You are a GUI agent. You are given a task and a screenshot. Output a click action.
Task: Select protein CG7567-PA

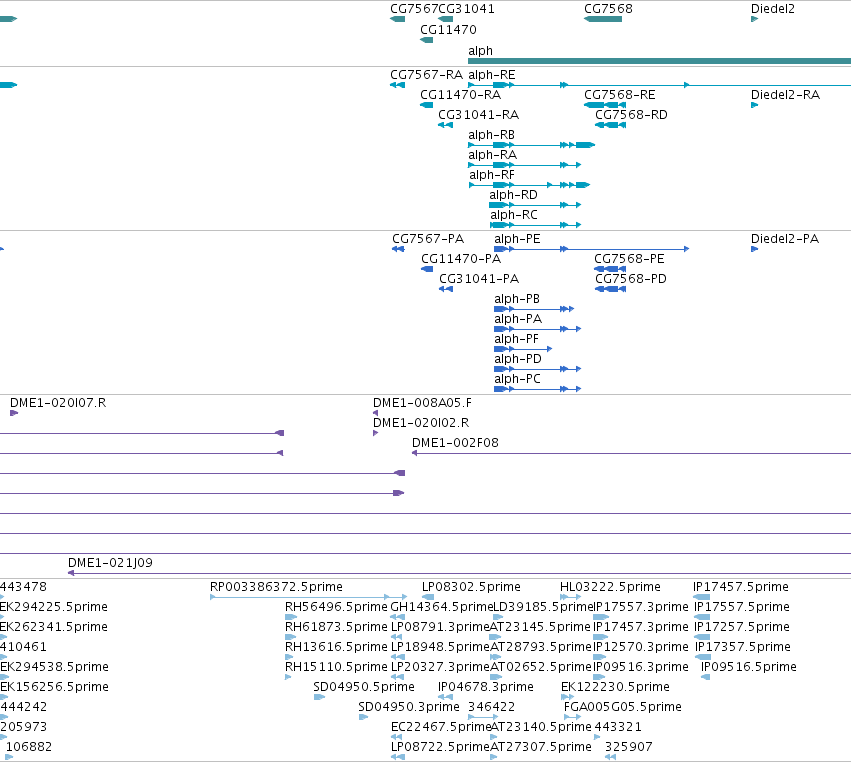point(398,249)
